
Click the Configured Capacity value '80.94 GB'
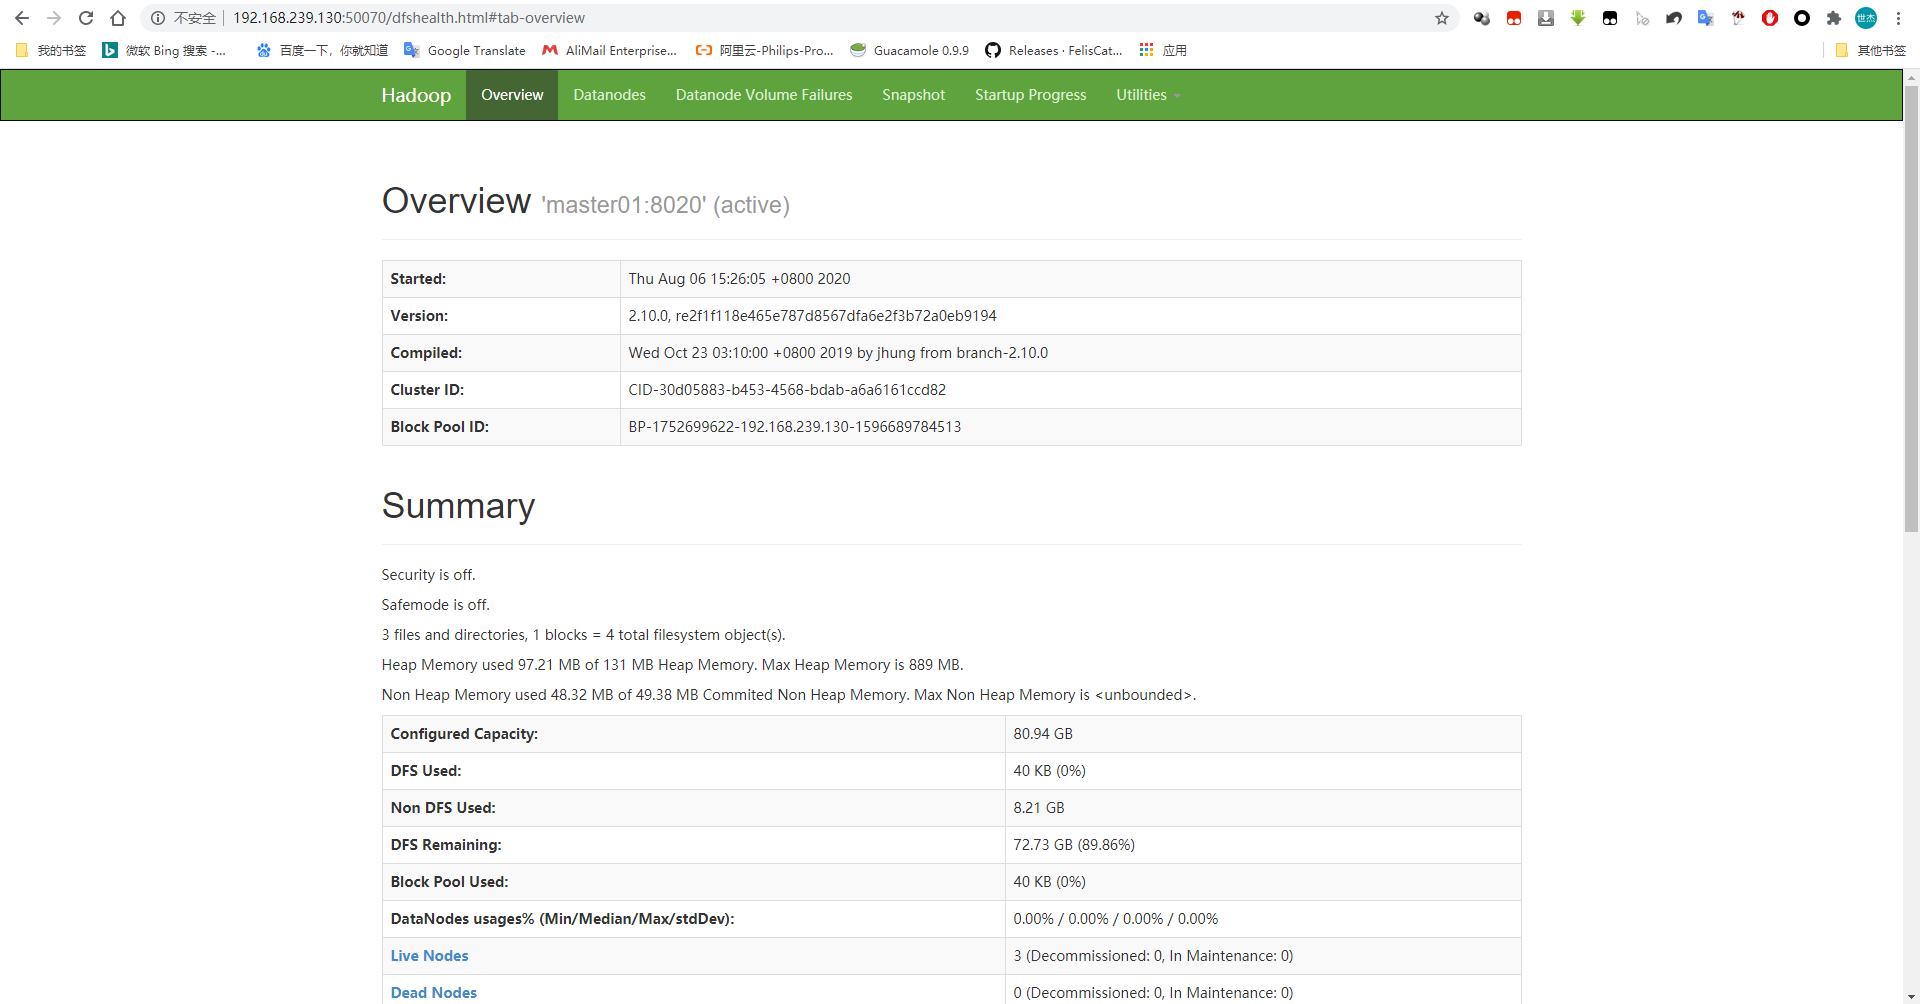tap(1043, 734)
